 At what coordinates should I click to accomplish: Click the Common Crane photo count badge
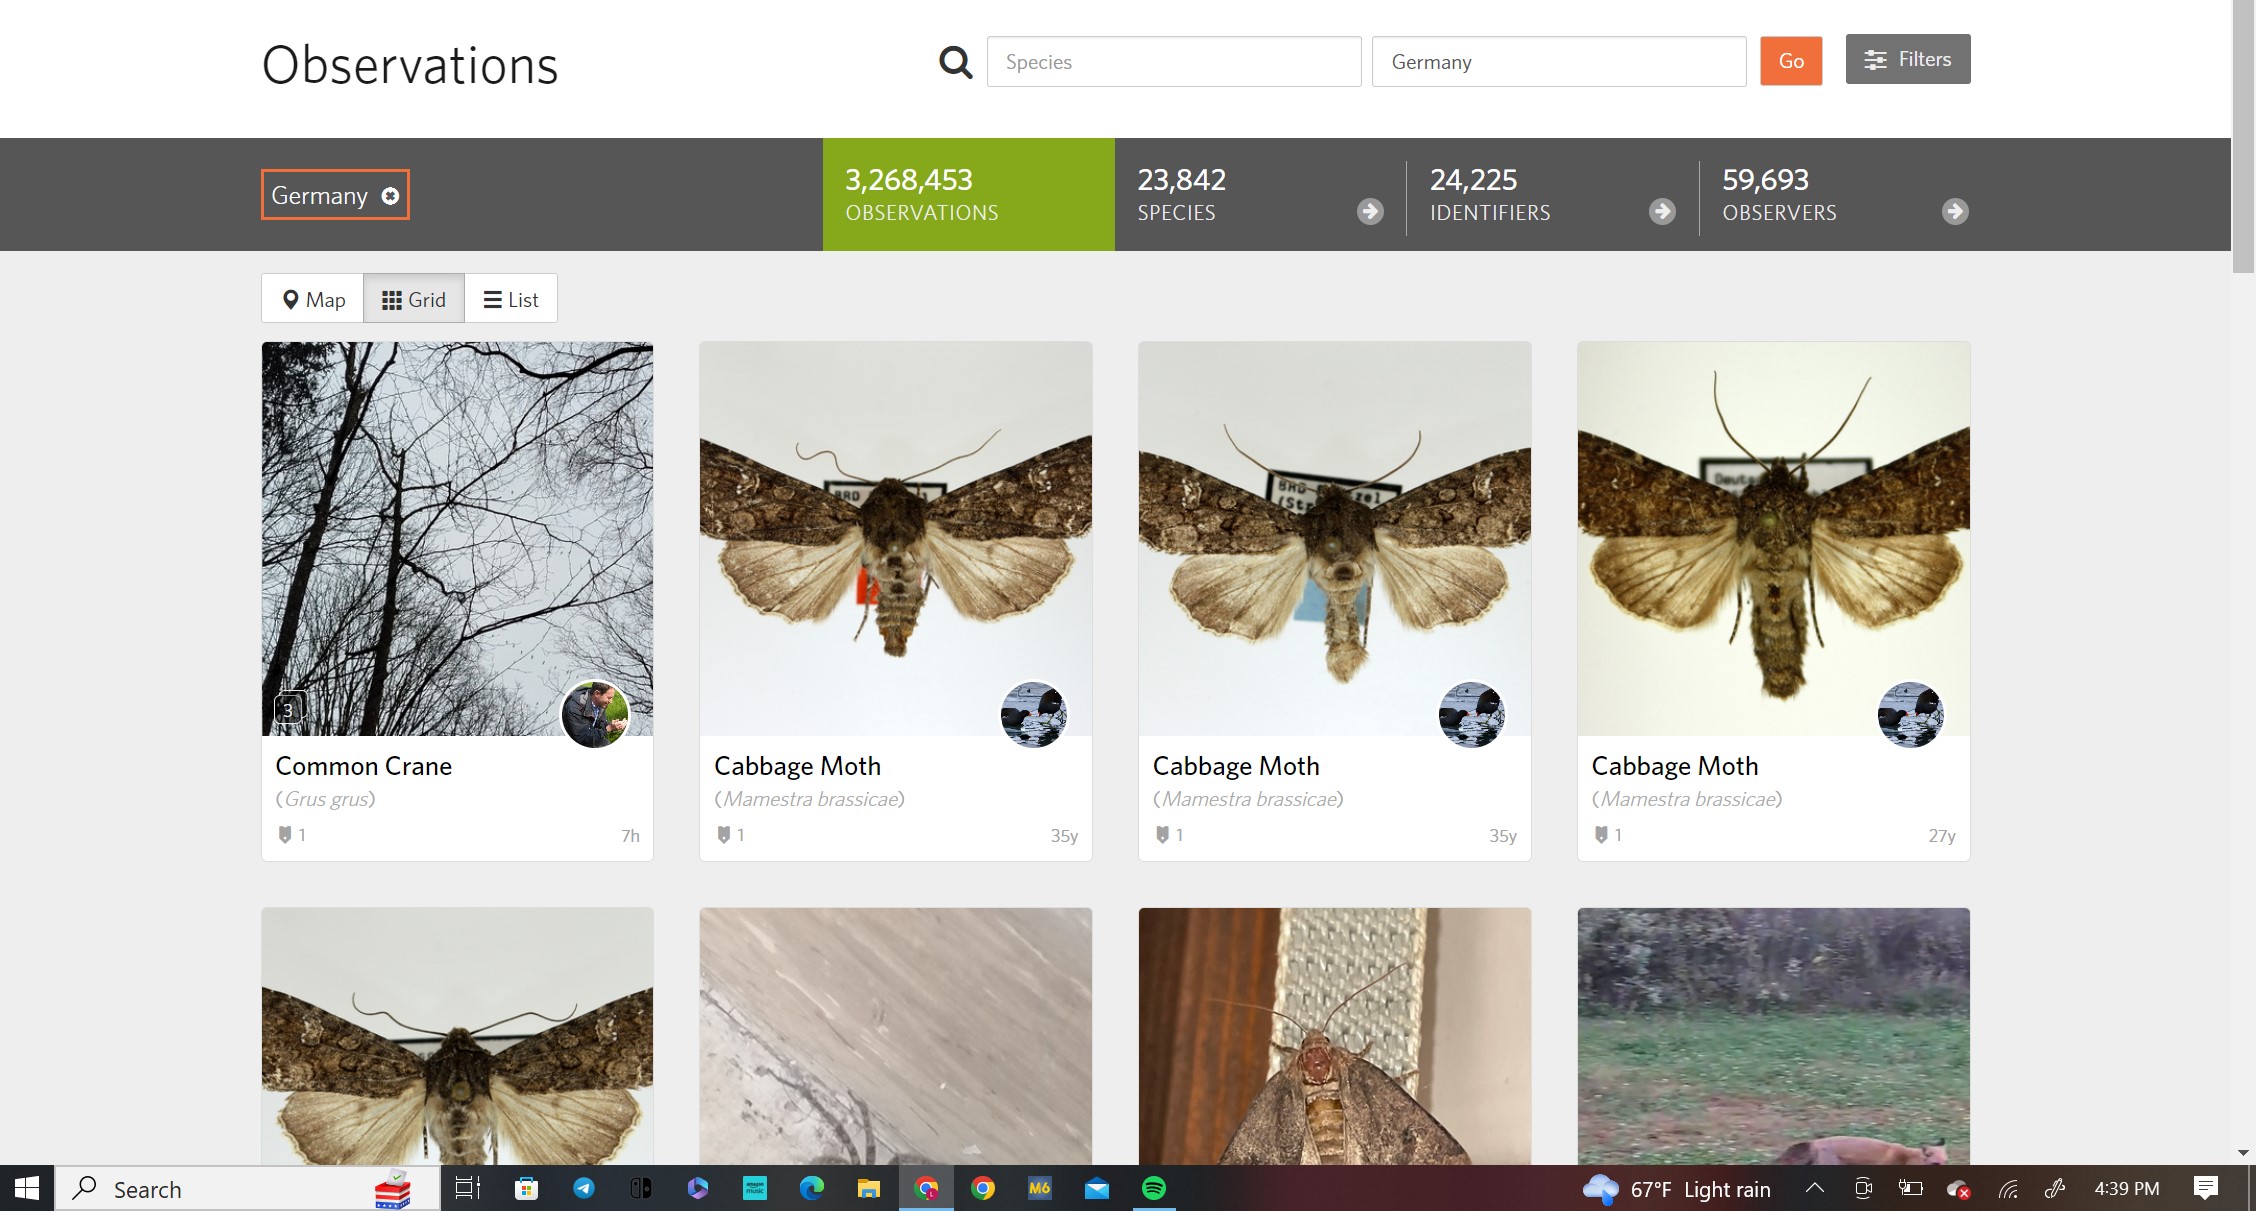pos(289,709)
